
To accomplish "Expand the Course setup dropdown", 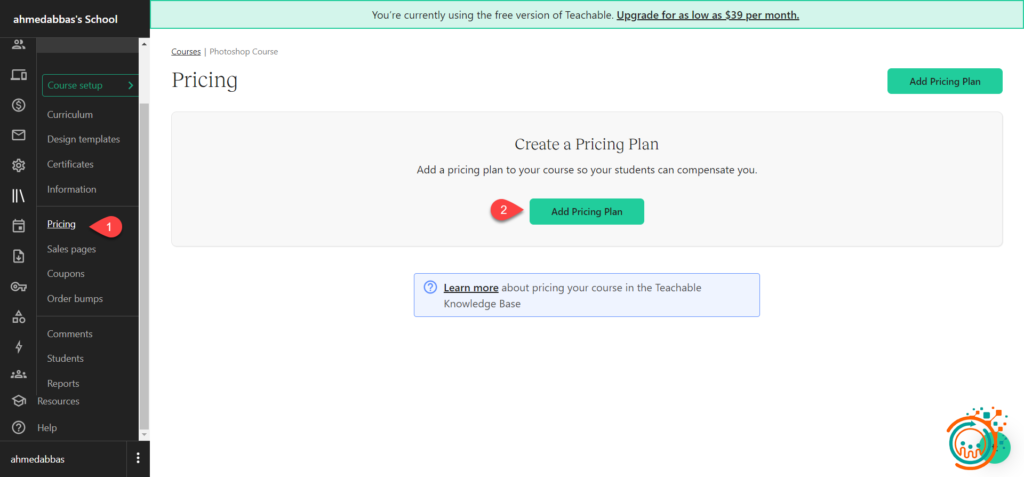I will pyautogui.click(x=89, y=86).
